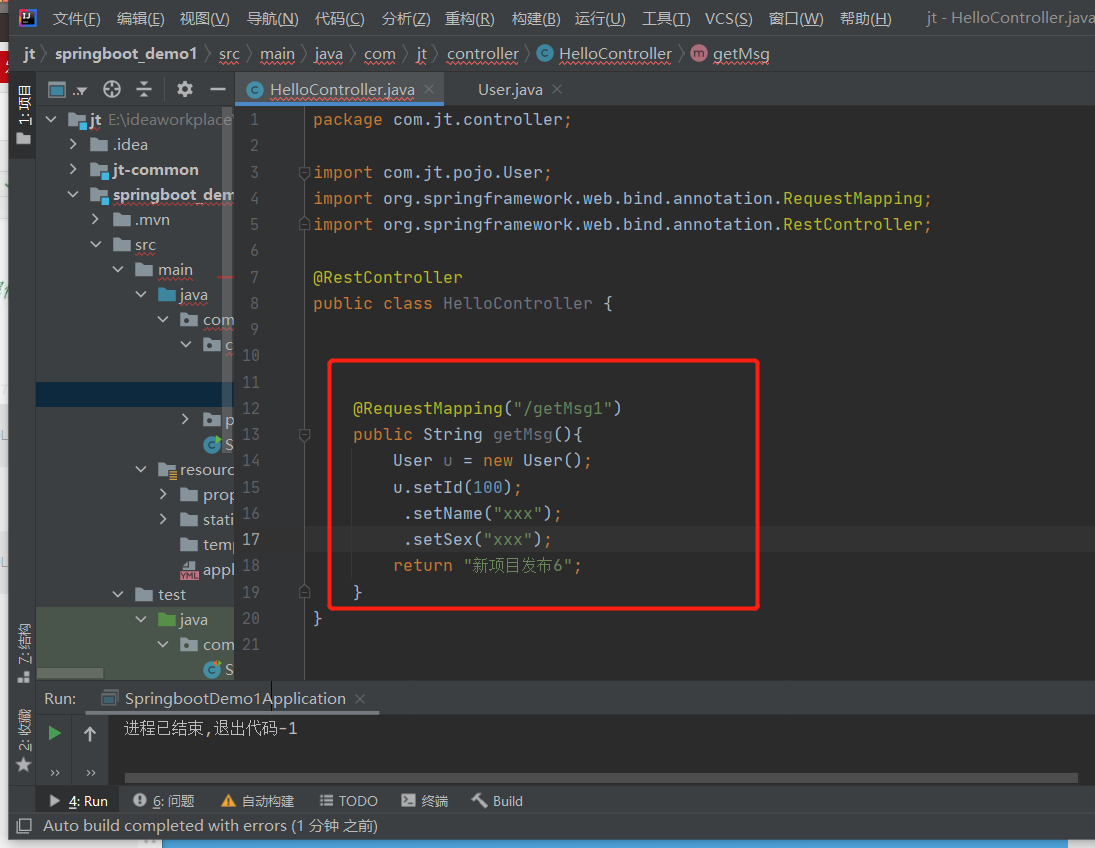Open the TODO tool window
1095x848 pixels.
click(348, 801)
